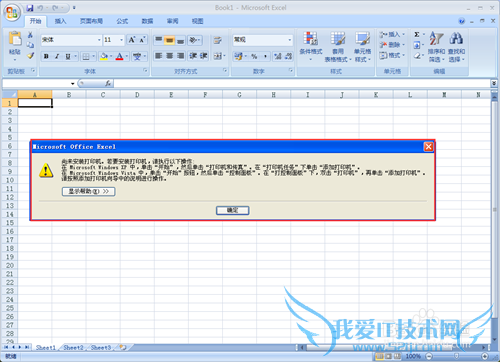
Task: Open the 插入 (Insert) ribbon tab
Action: coord(60,21)
